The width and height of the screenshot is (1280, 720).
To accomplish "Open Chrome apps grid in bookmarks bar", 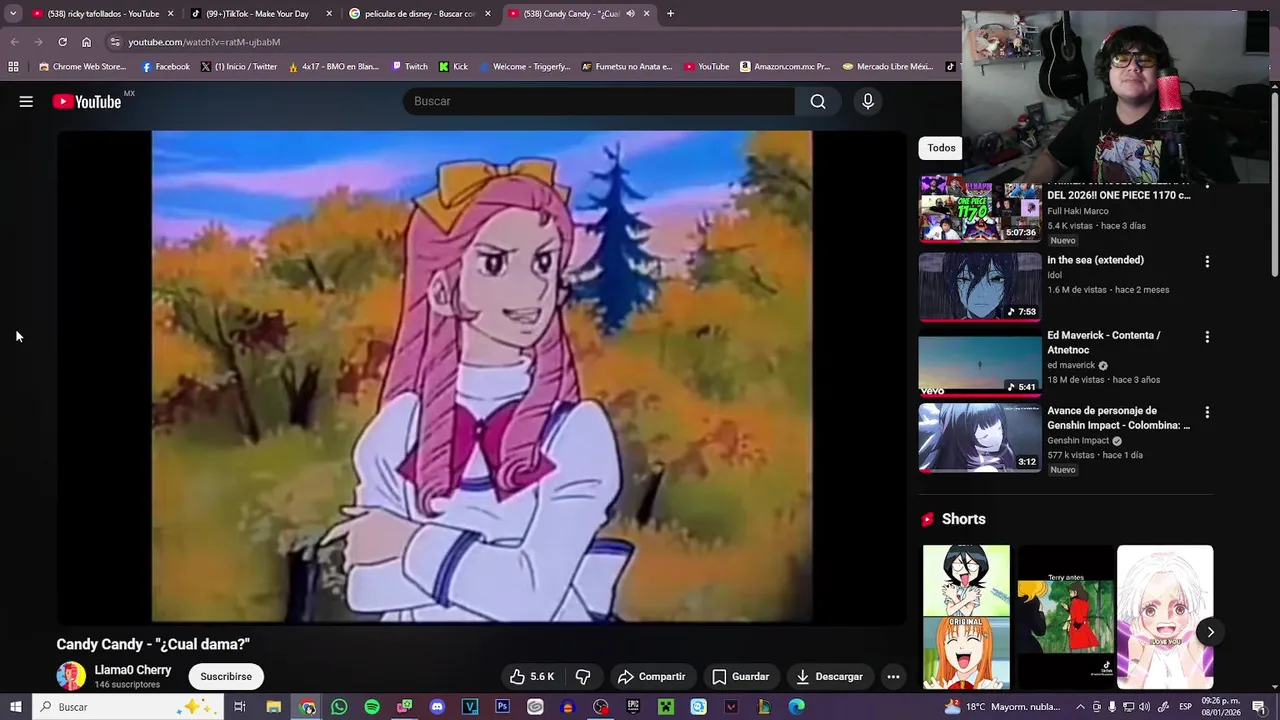I will click(13, 67).
